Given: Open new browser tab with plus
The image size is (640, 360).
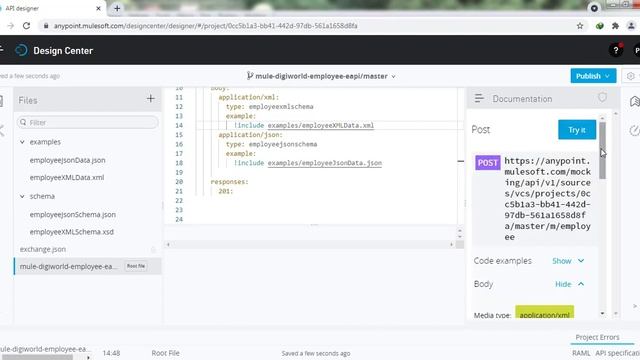Looking at the screenshot, I should coord(117,8).
